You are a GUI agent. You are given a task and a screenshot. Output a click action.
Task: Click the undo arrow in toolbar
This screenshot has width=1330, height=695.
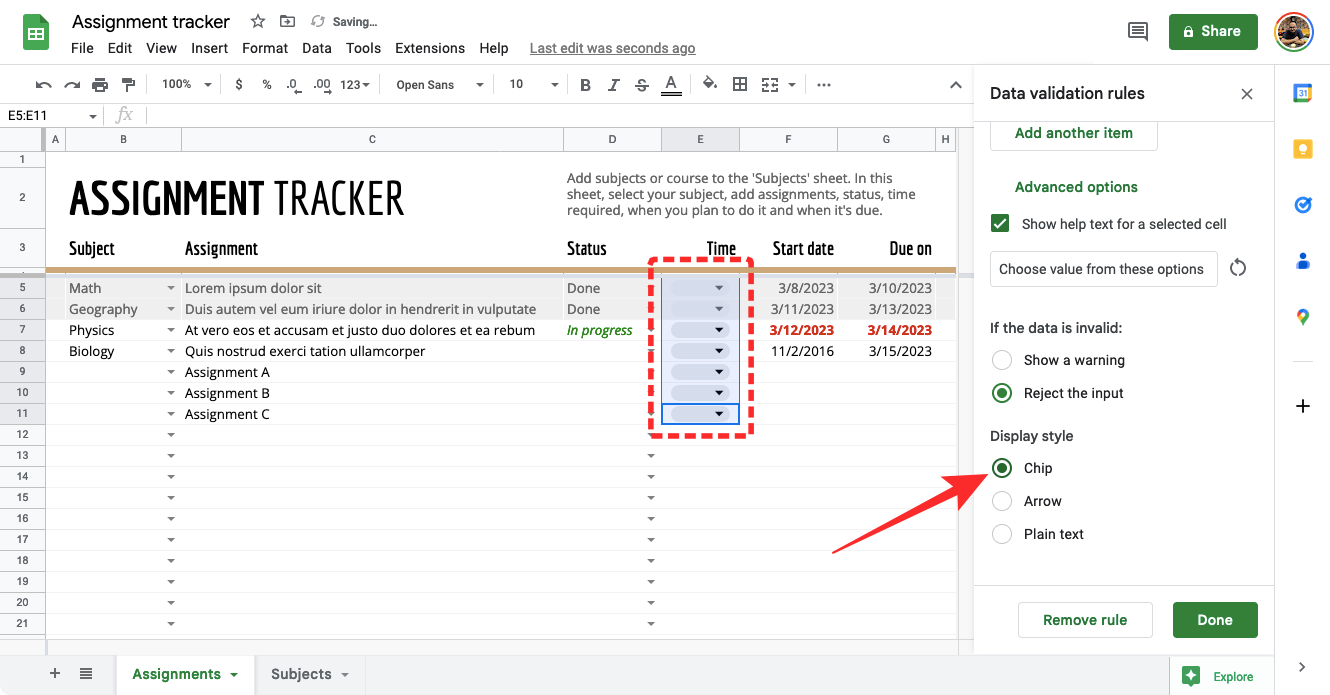pos(43,85)
